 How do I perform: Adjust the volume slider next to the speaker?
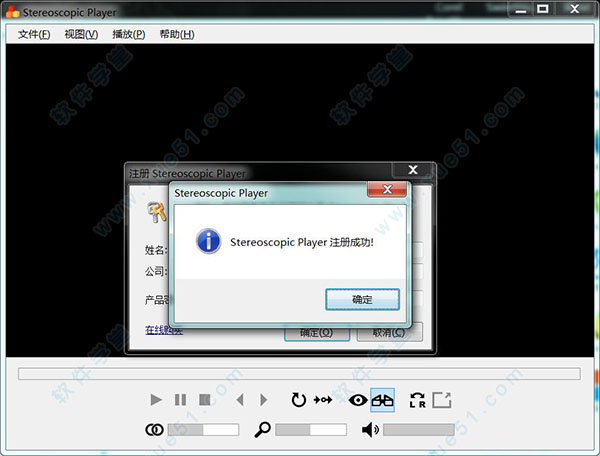pyautogui.click(x=419, y=430)
